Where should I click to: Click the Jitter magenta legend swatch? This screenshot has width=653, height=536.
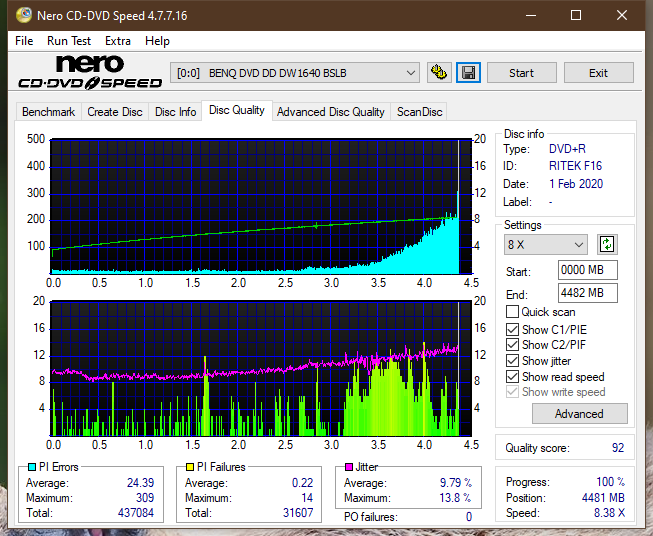pyautogui.click(x=349, y=467)
